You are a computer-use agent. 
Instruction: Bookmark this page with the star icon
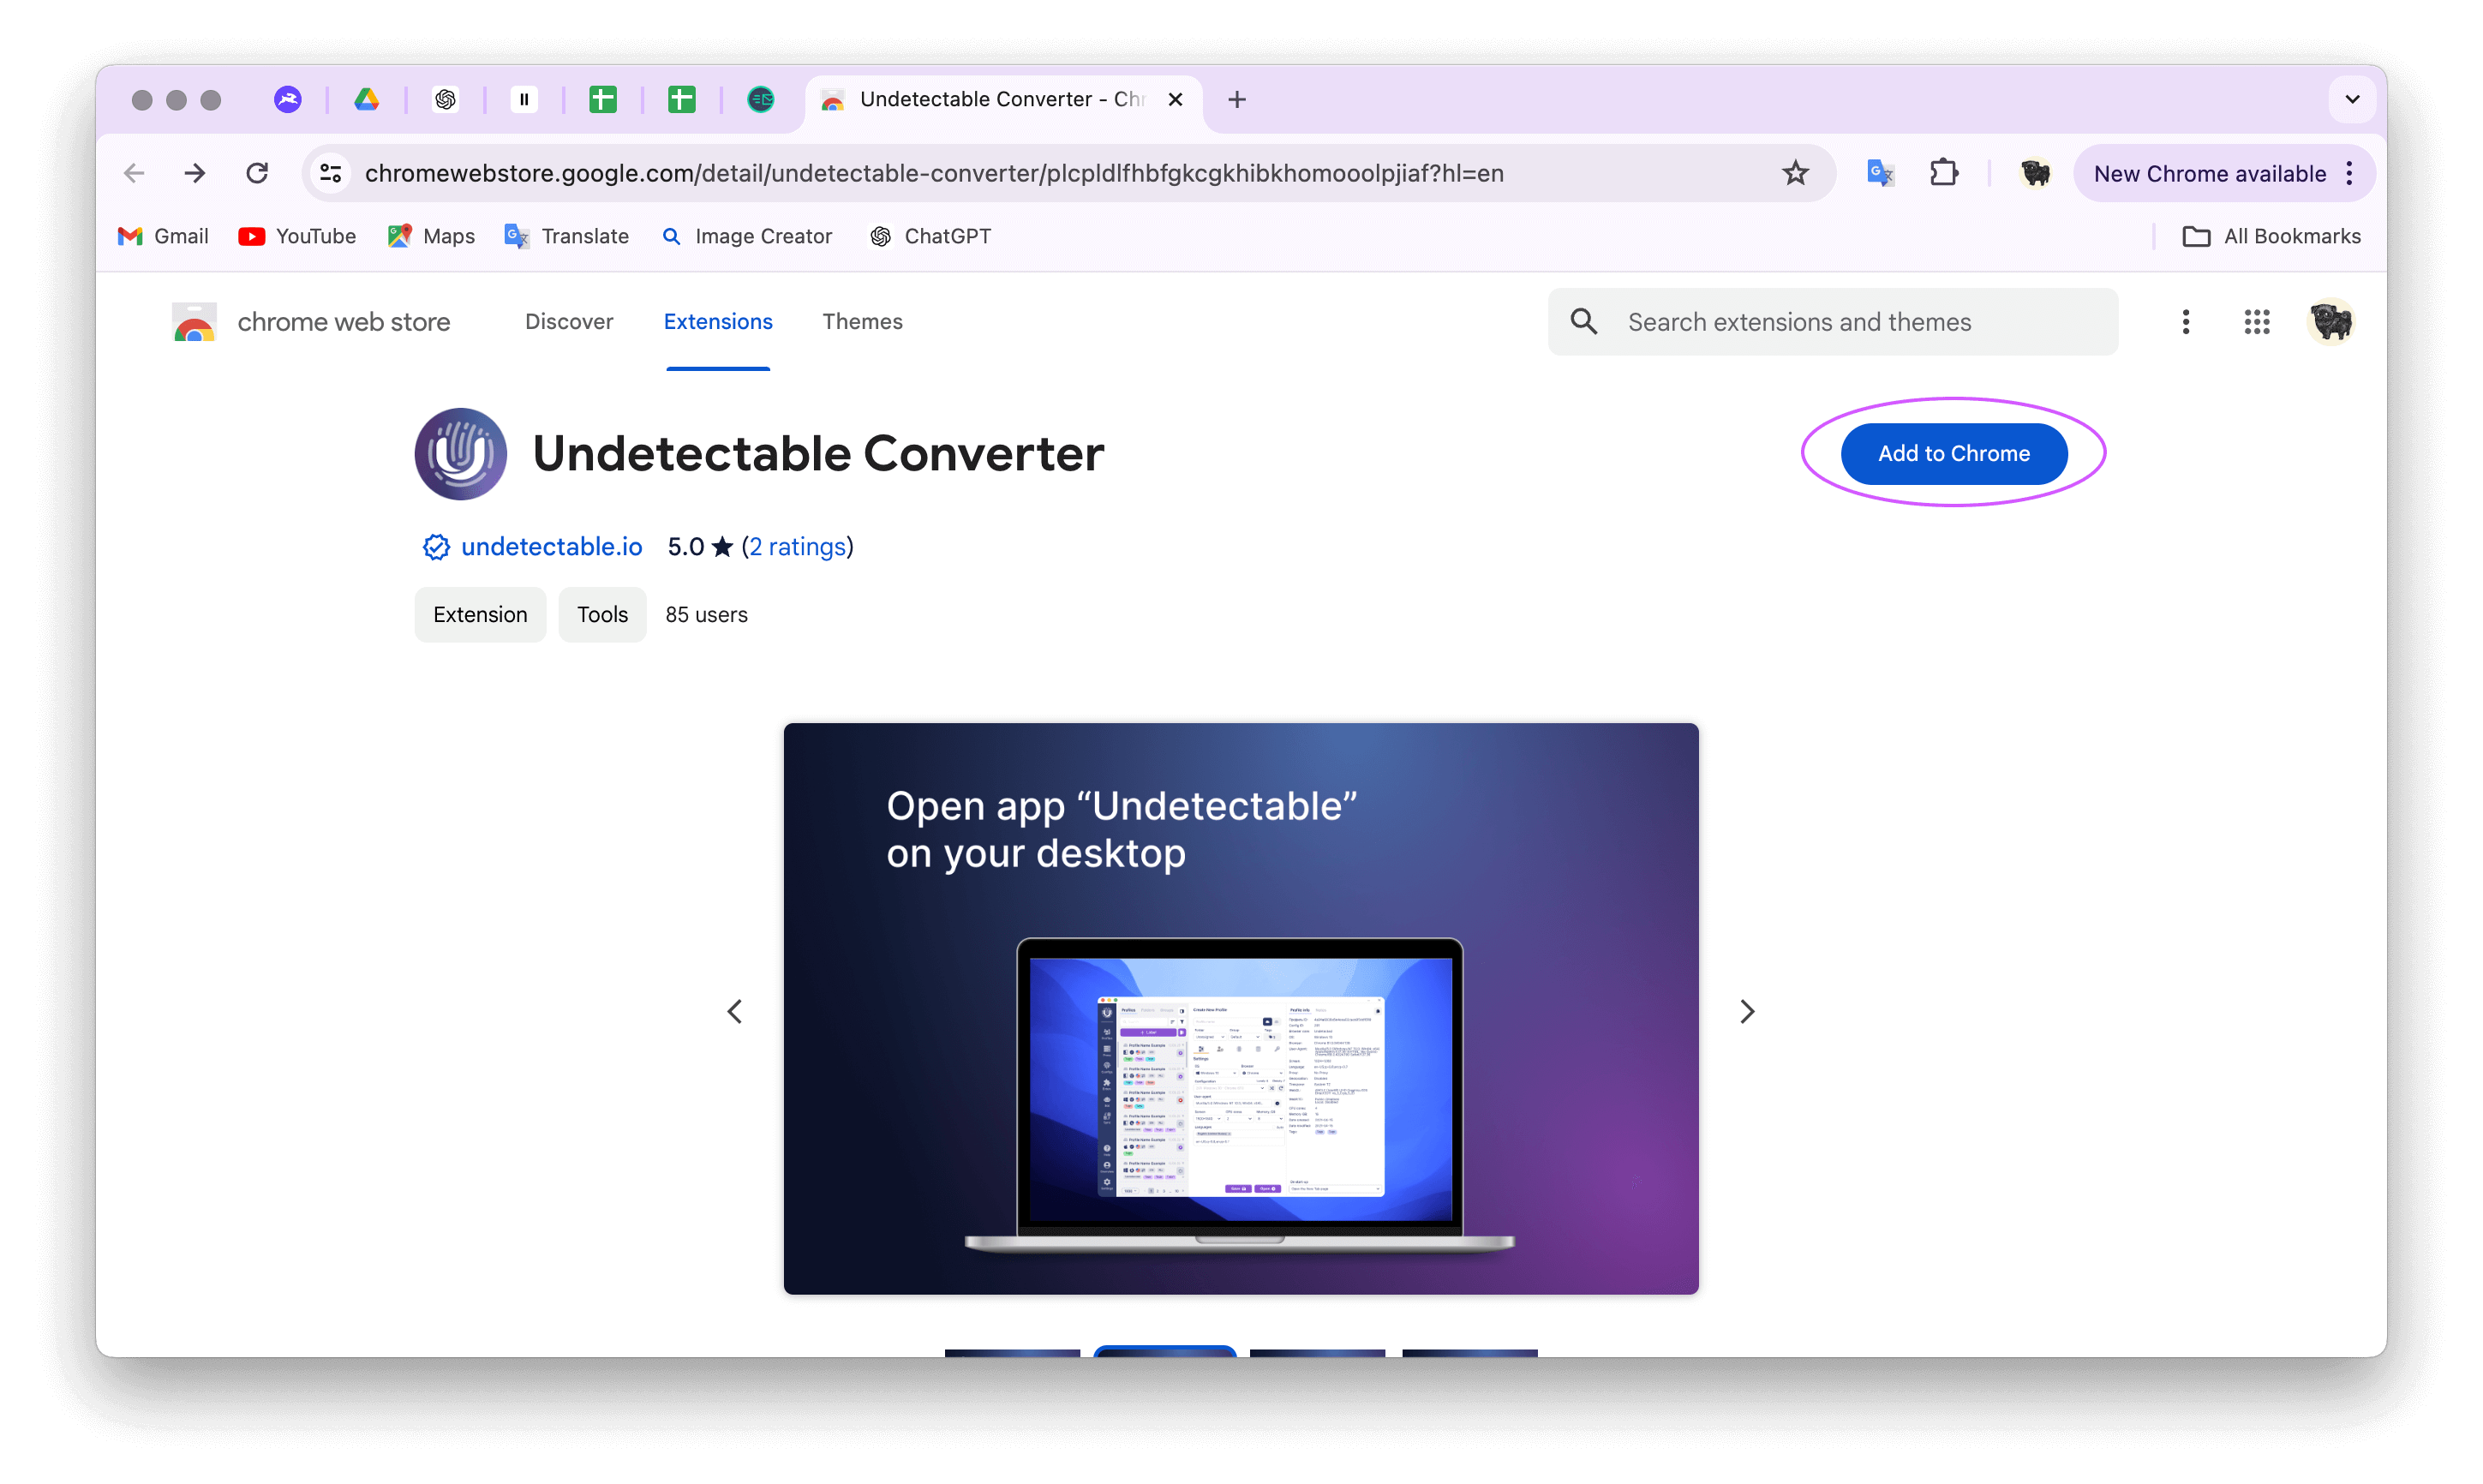pos(1795,172)
